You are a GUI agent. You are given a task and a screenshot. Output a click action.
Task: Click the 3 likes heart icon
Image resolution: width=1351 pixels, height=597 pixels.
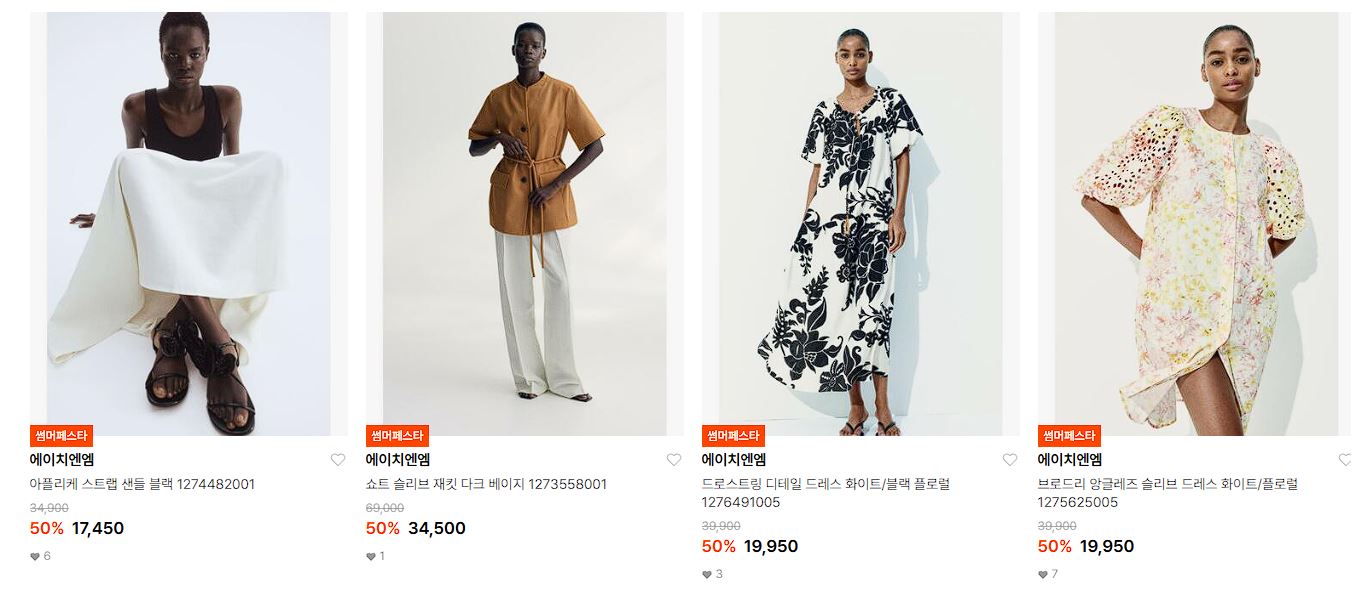(707, 574)
